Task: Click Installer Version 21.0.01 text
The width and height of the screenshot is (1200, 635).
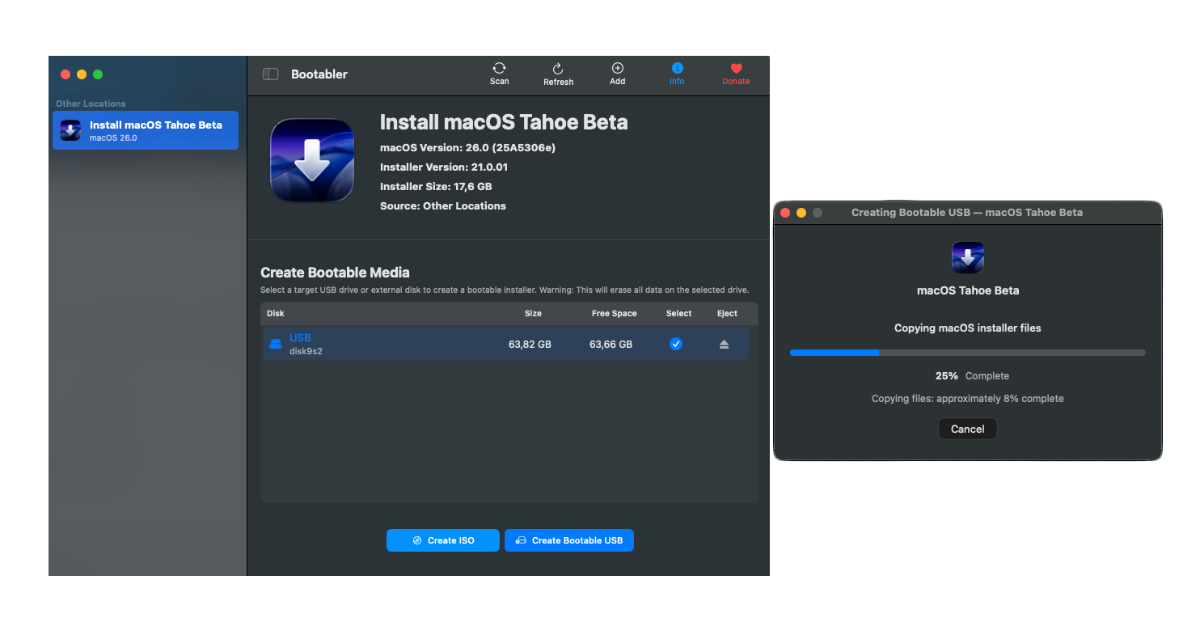Action: coord(444,167)
